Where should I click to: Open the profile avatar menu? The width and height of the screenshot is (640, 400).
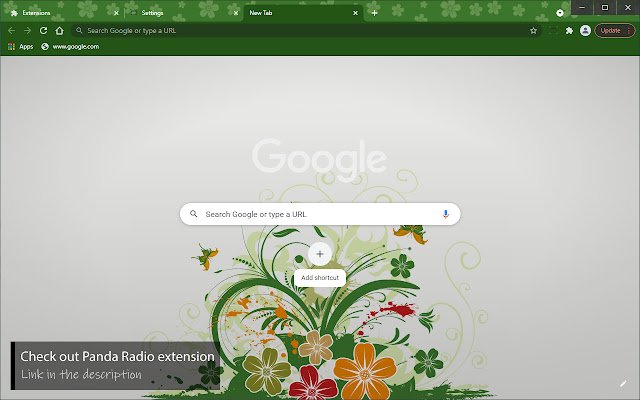pyautogui.click(x=585, y=31)
